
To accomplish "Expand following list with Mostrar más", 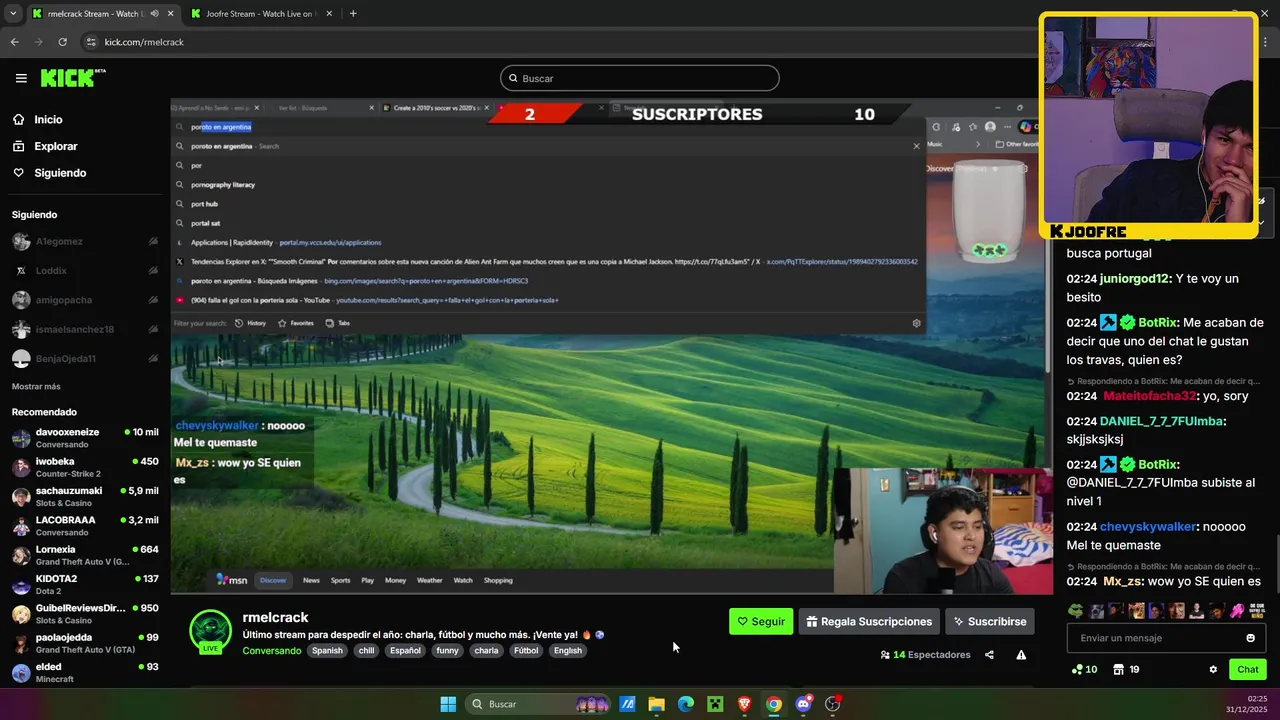I will pos(36,386).
